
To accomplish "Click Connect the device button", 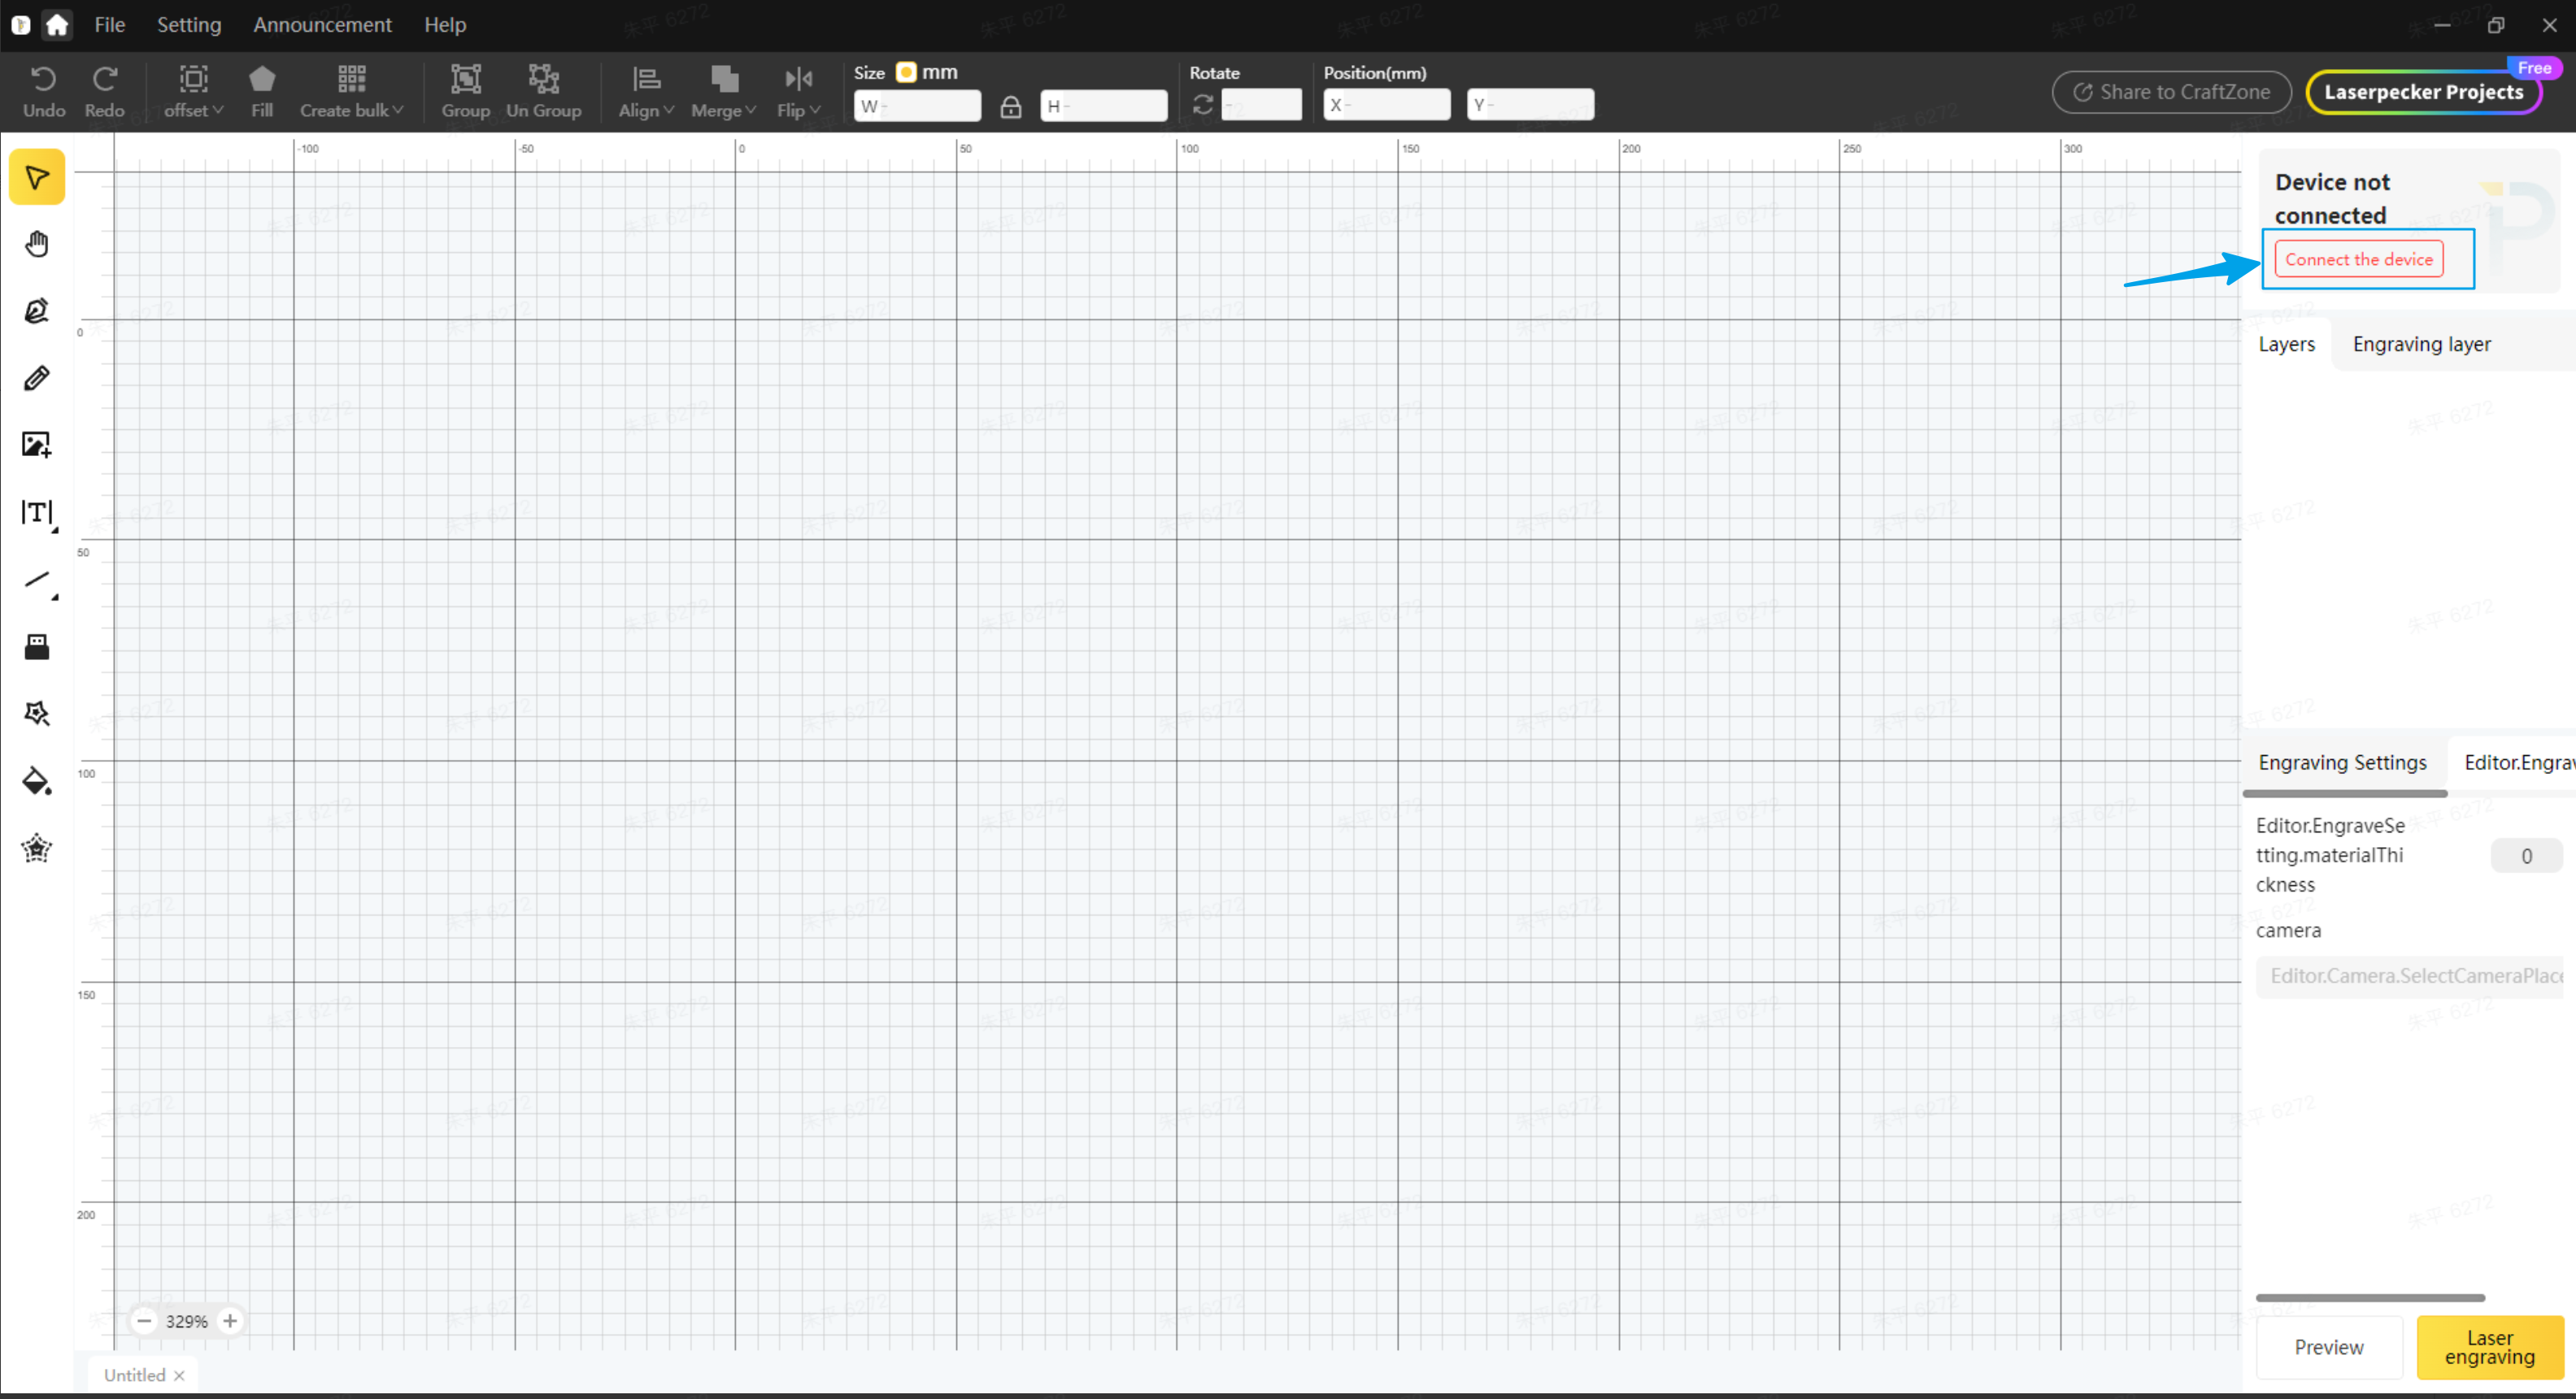I will point(2358,259).
